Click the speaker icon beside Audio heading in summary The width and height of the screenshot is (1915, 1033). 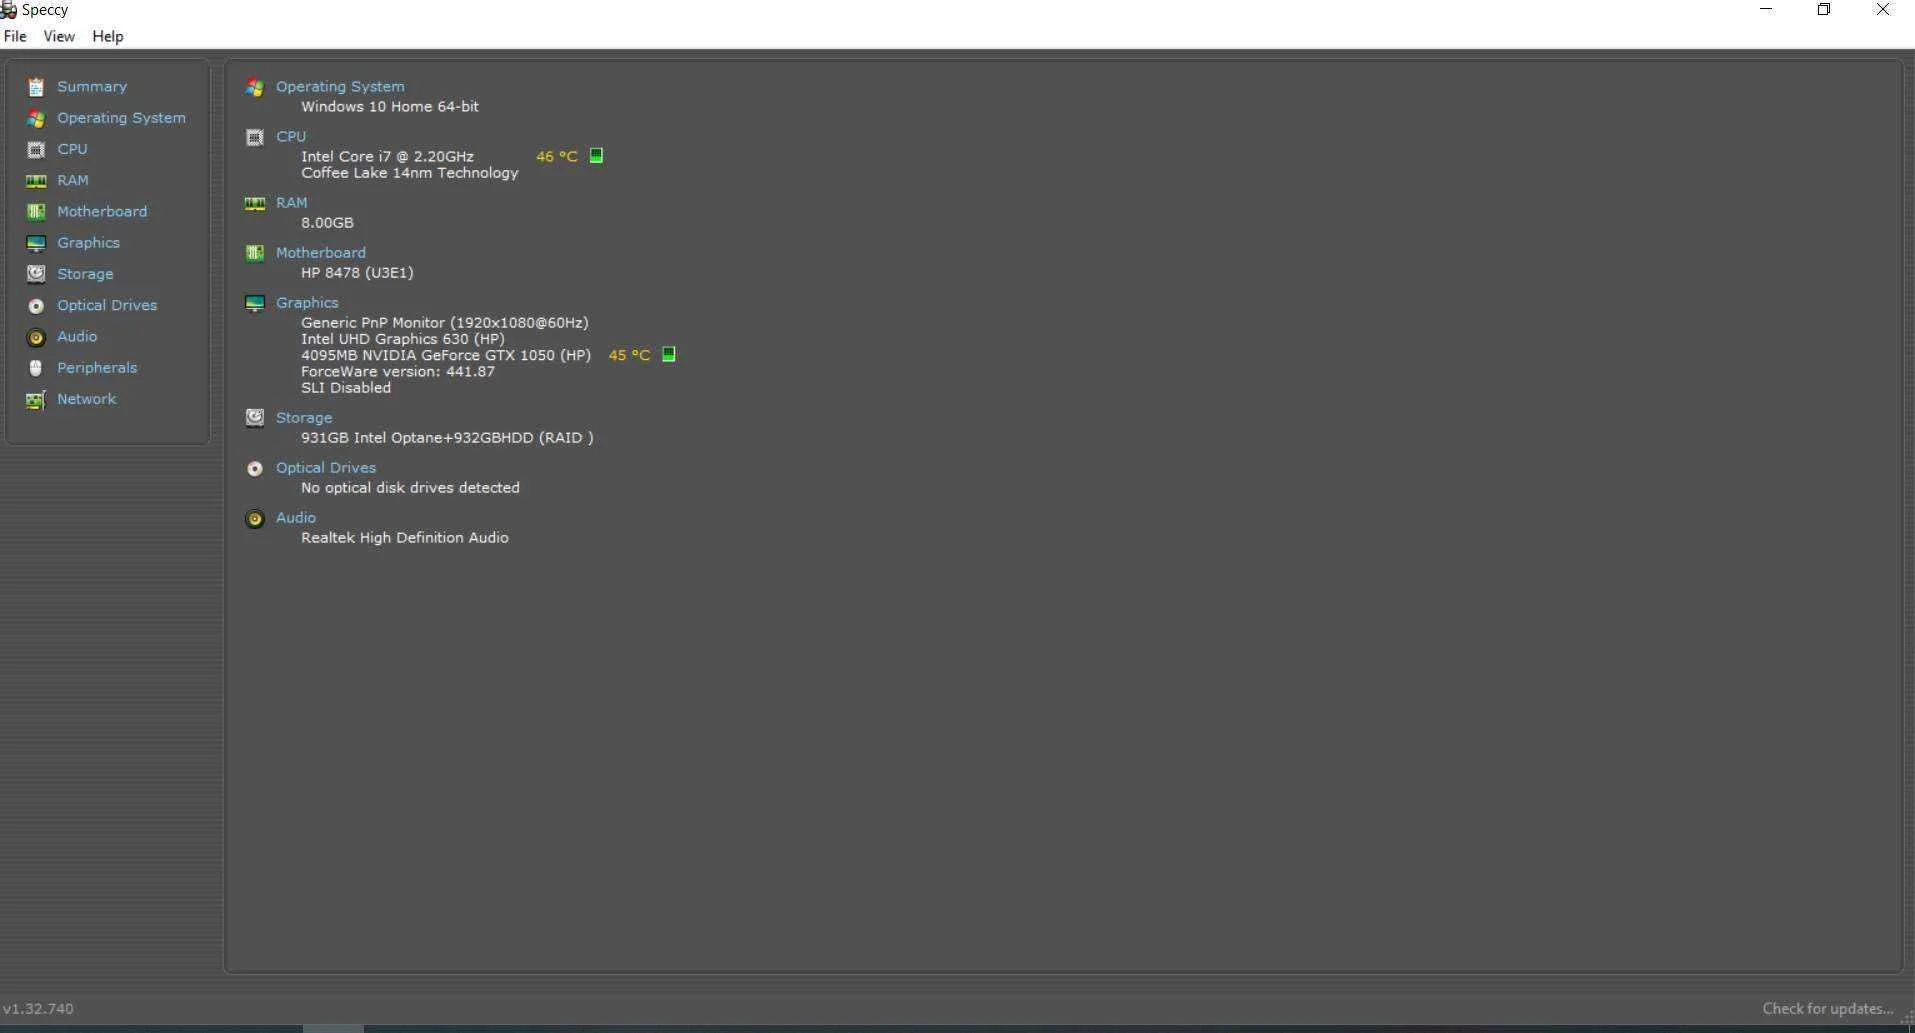click(x=255, y=518)
